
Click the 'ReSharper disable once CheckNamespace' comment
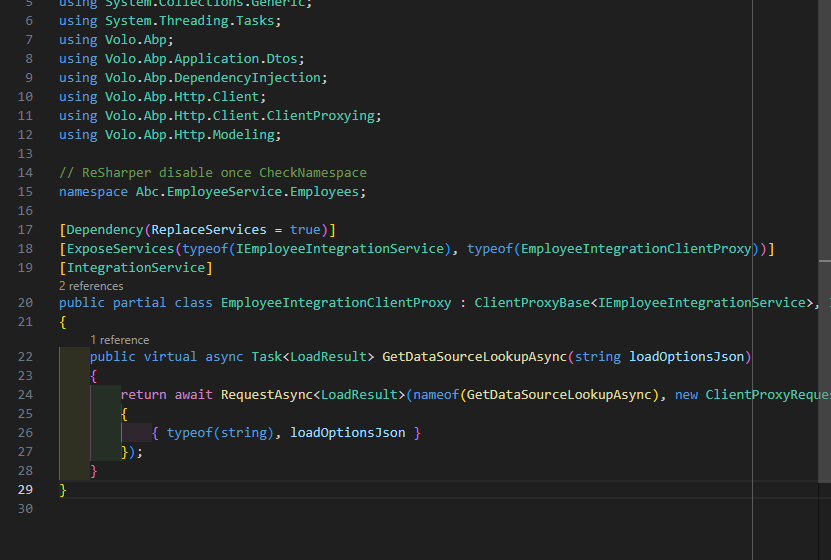pos(213,173)
